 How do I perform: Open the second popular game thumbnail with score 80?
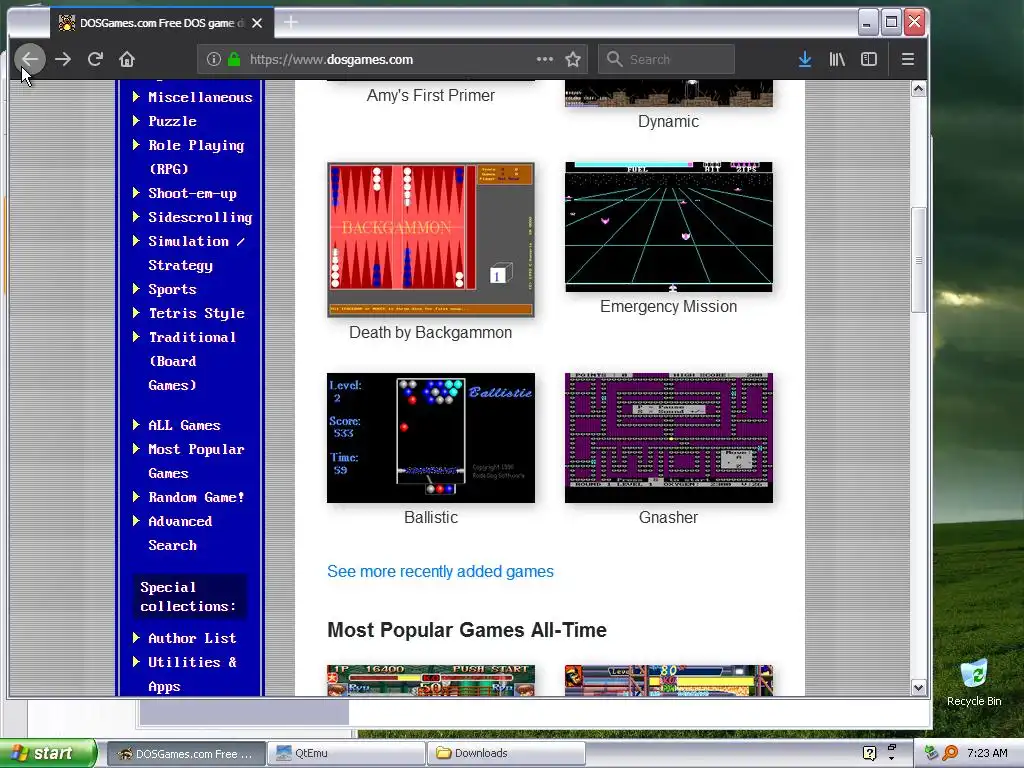[669, 680]
